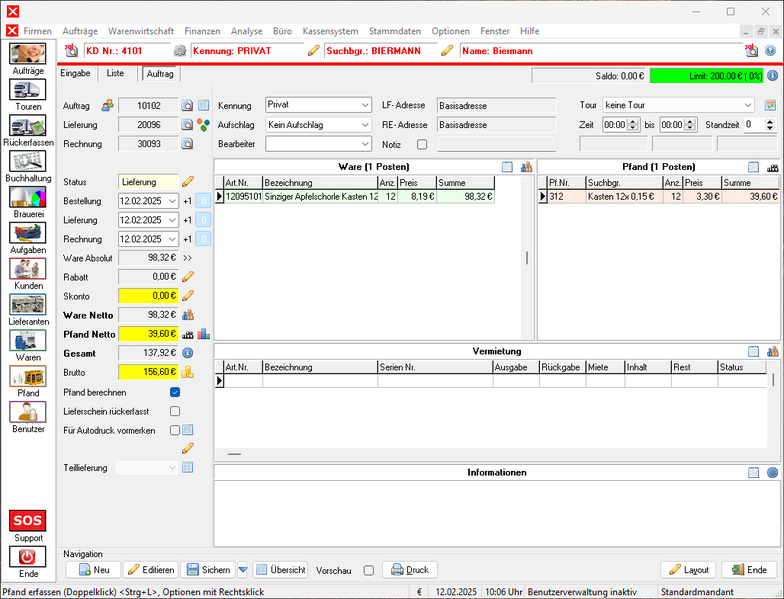This screenshot has width=784, height=599.
Task: Enable the Lieferschein rückerfasst checkbox
Action: (175, 411)
